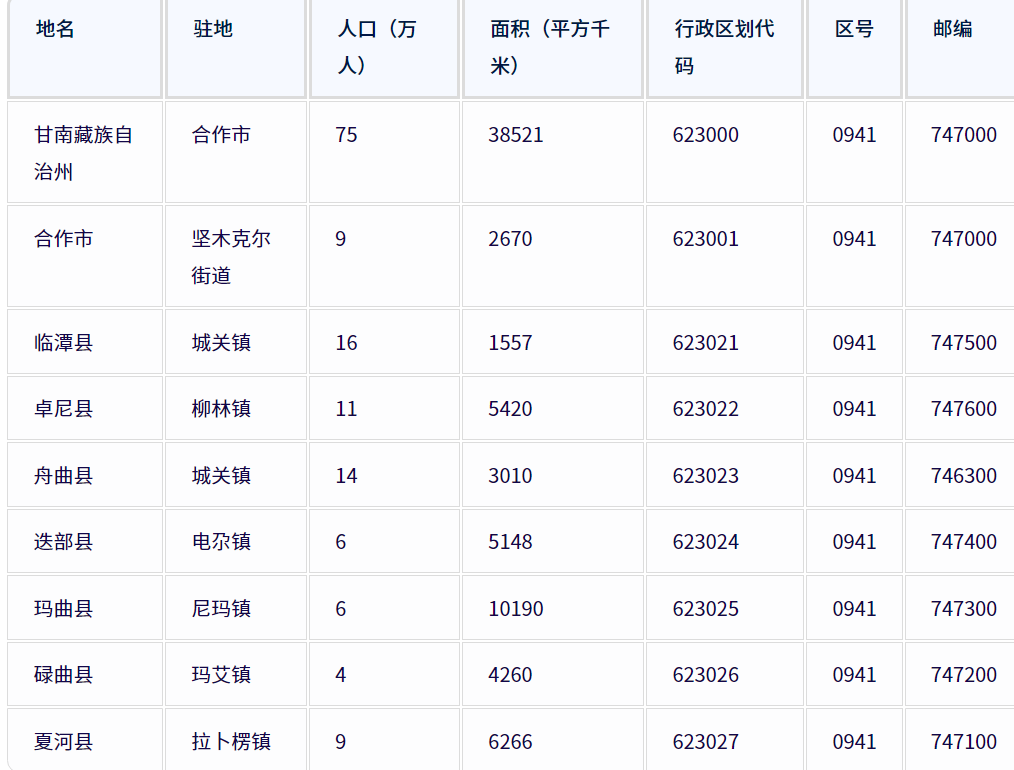The height and width of the screenshot is (770, 1014).
Task: Select population value 75
Action: [x=346, y=134]
